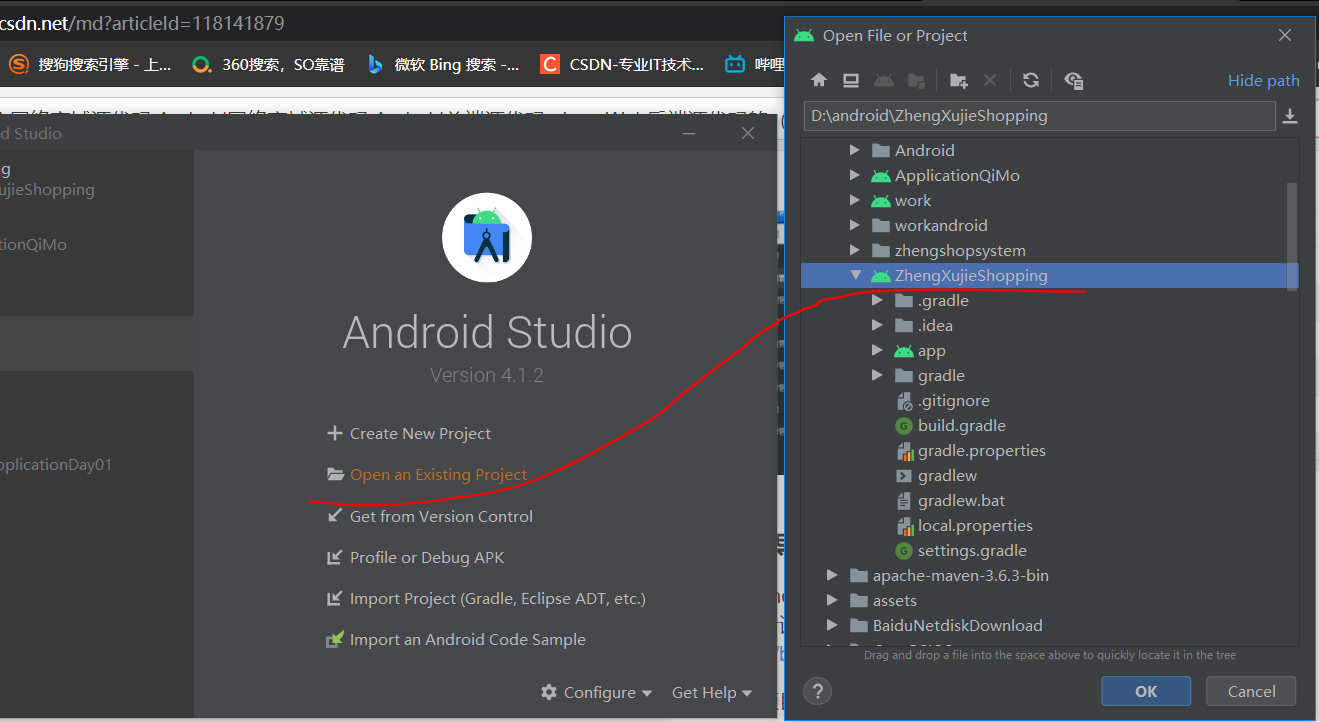Expand the zhengshopsystem folder
Screen dimensions: 1319x722
854,250
